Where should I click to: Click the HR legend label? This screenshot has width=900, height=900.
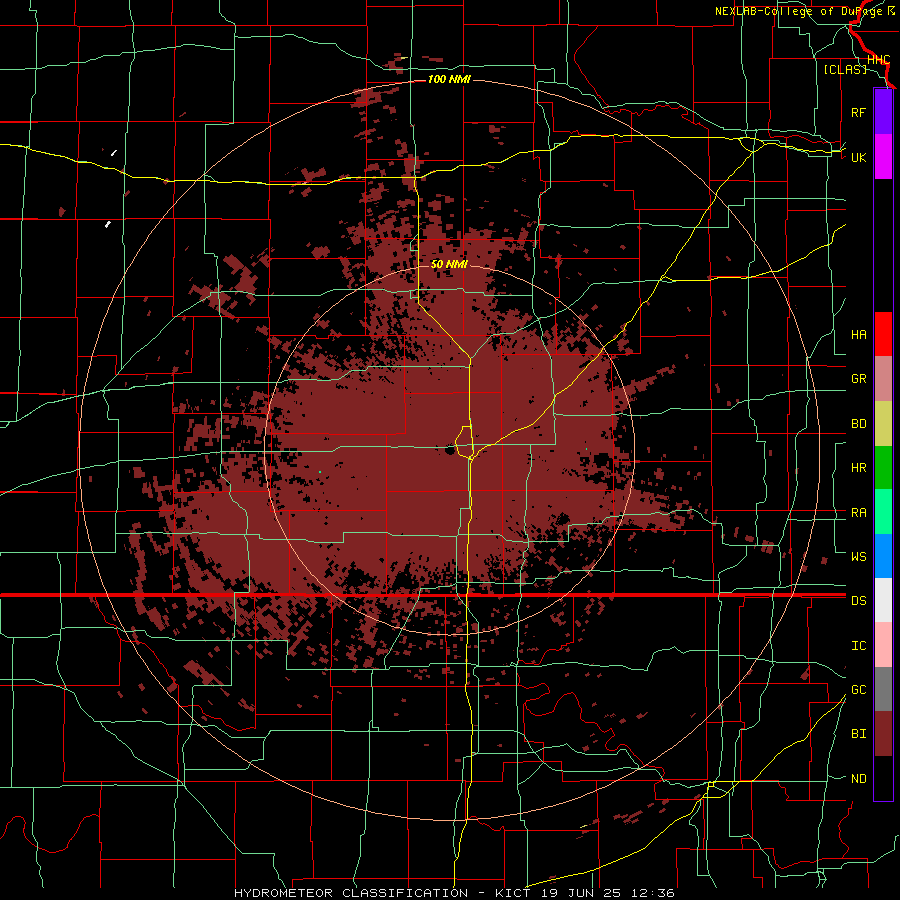pos(858,468)
